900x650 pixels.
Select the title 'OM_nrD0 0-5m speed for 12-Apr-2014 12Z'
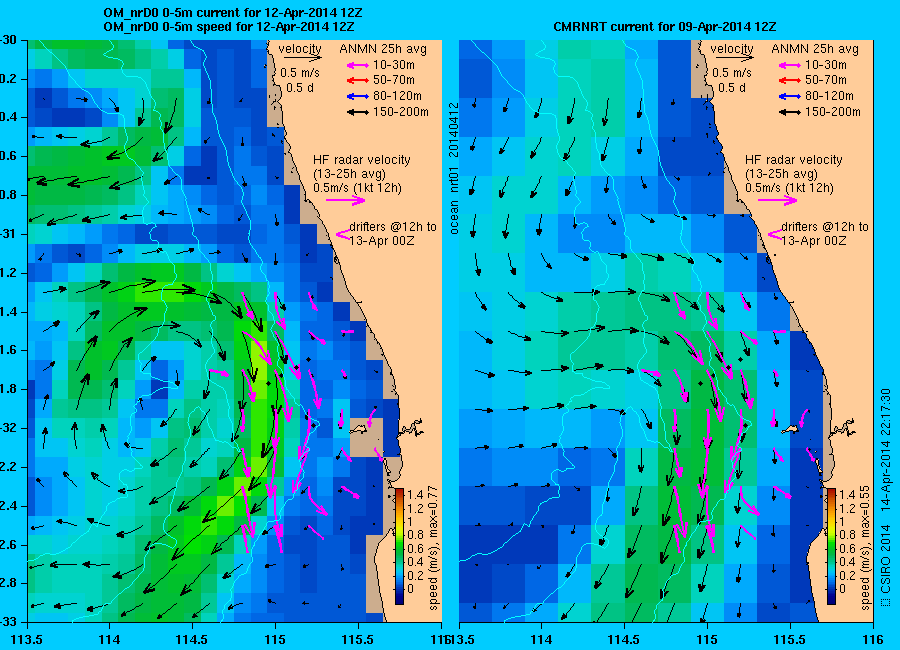click(x=228, y=27)
